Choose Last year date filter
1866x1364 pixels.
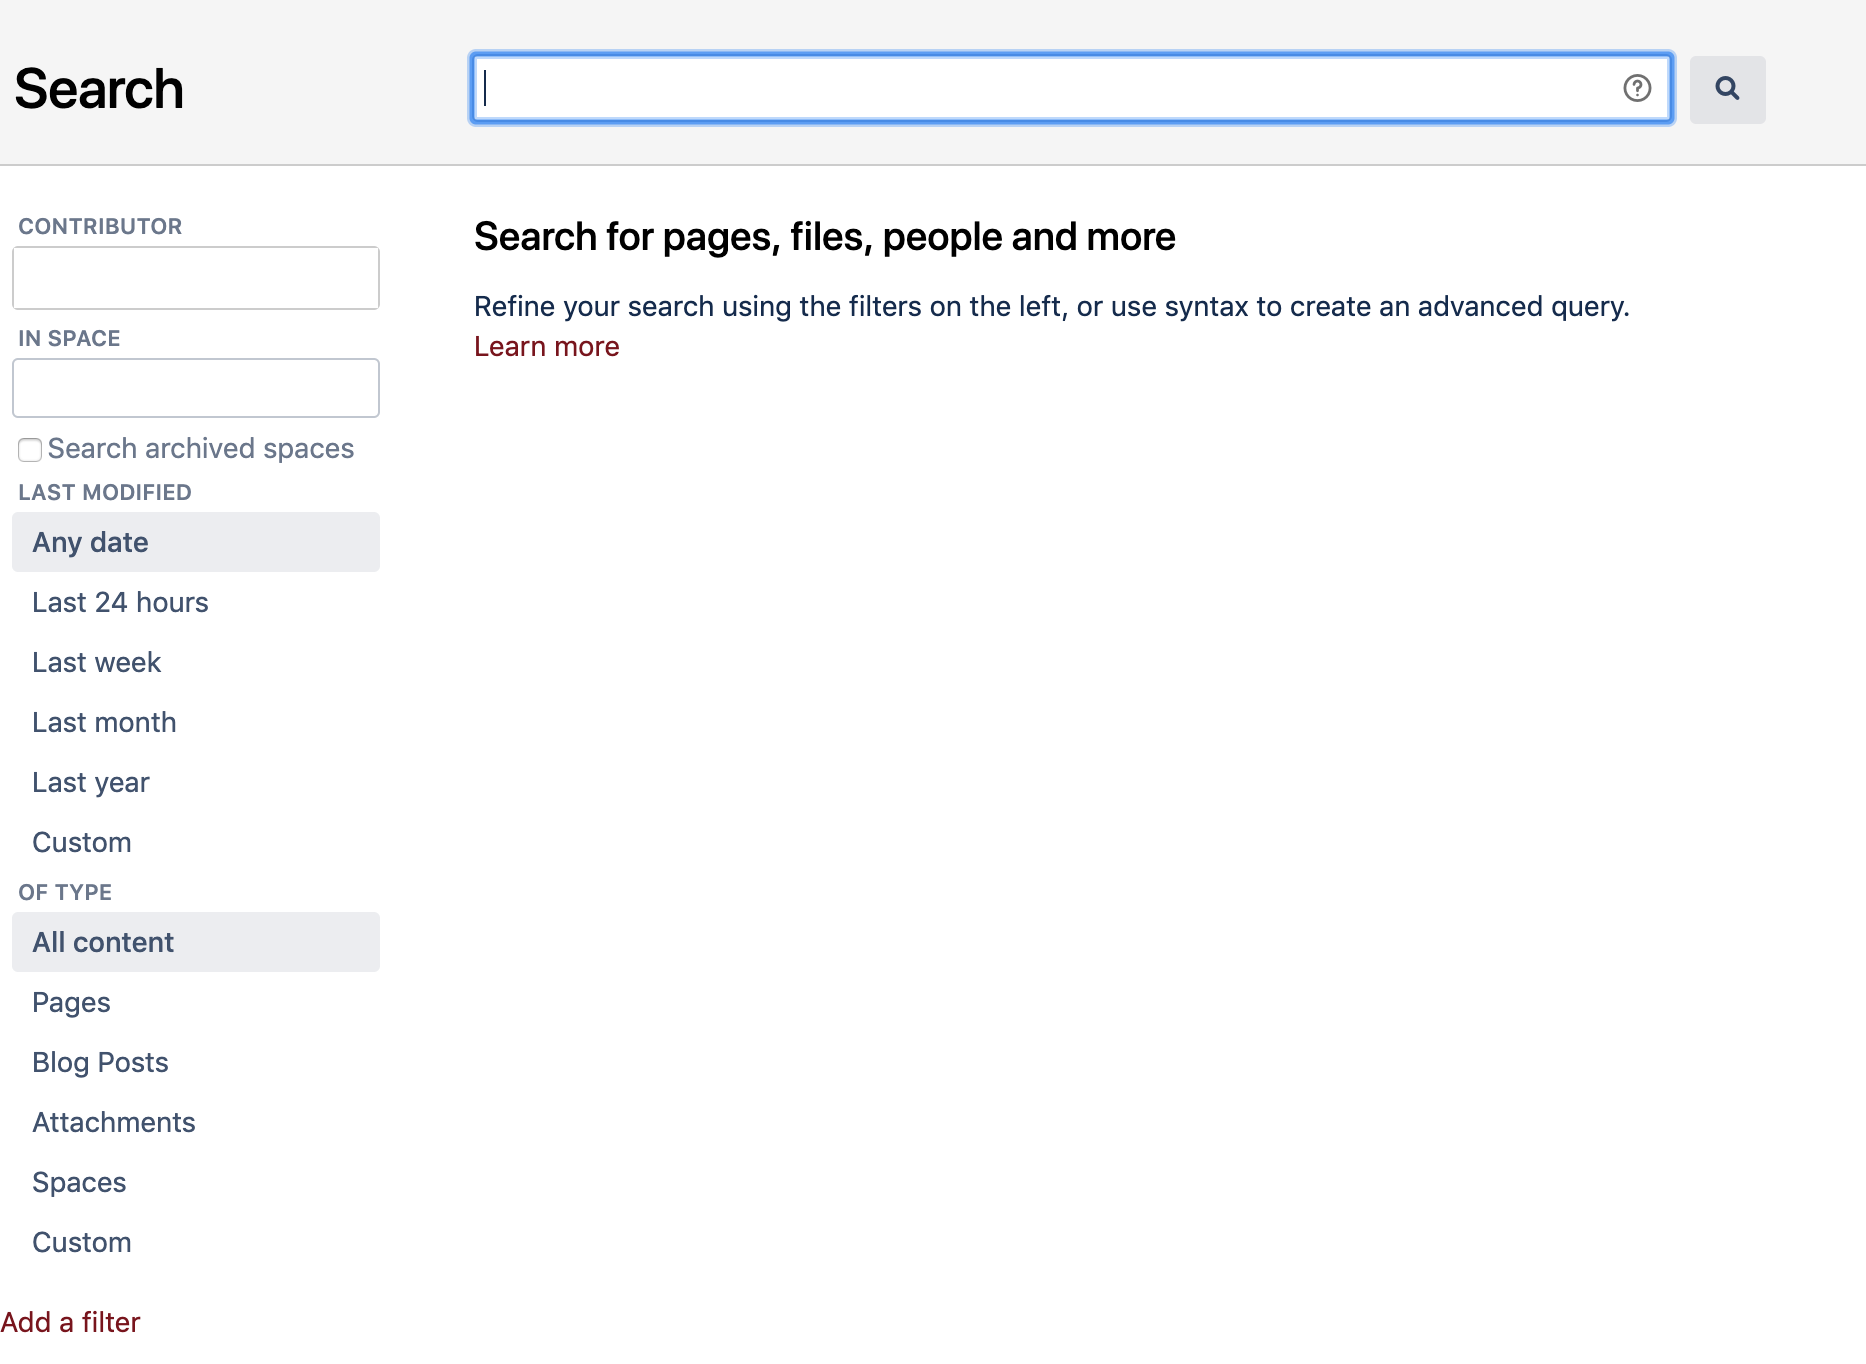pyautogui.click(x=91, y=782)
